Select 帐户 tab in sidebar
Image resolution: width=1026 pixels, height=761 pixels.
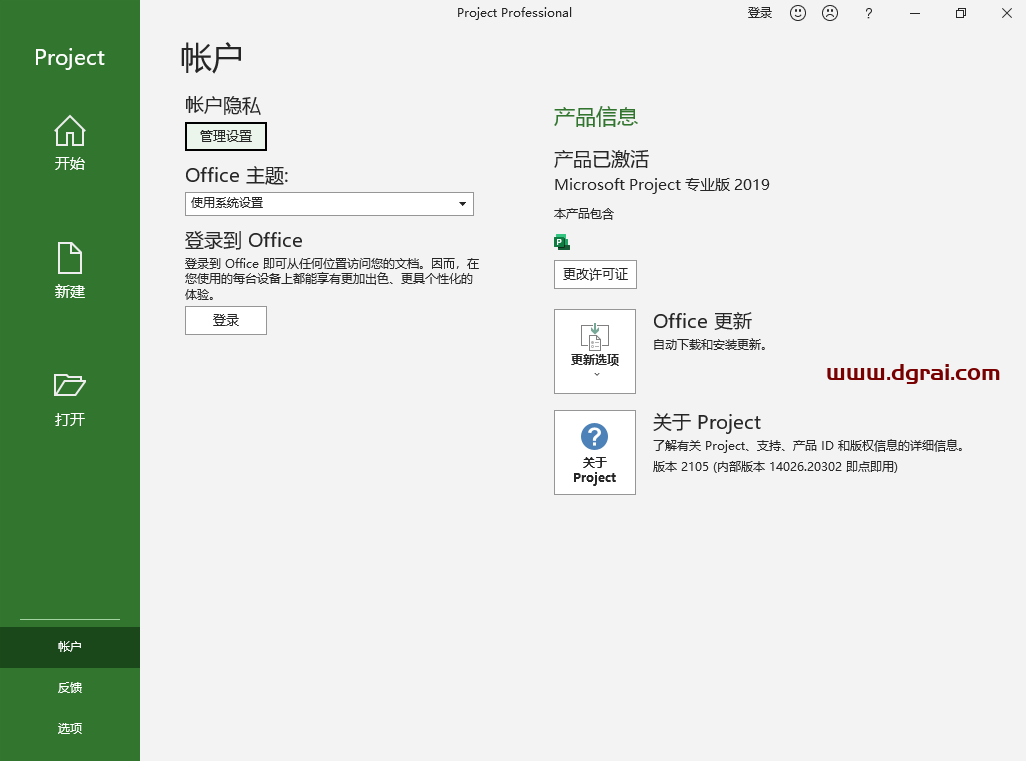(x=70, y=647)
